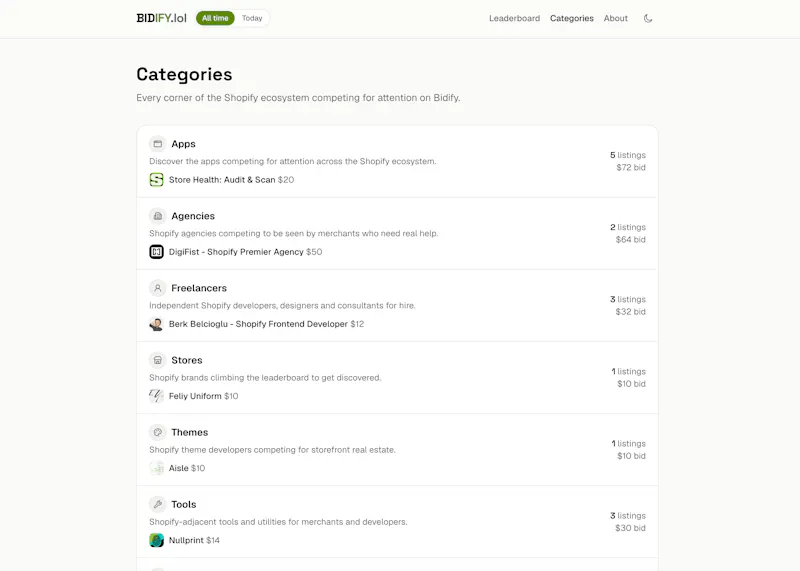
Task: Open the Stores category heading
Action: [x=187, y=360]
